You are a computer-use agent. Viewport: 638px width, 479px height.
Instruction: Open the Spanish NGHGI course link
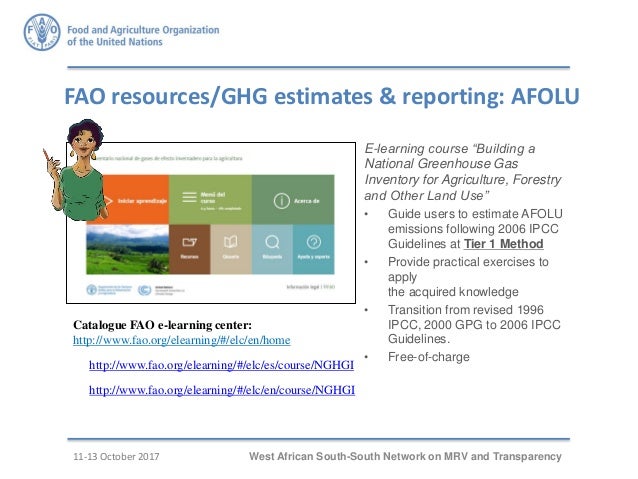pyautogui.click(x=221, y=365)
